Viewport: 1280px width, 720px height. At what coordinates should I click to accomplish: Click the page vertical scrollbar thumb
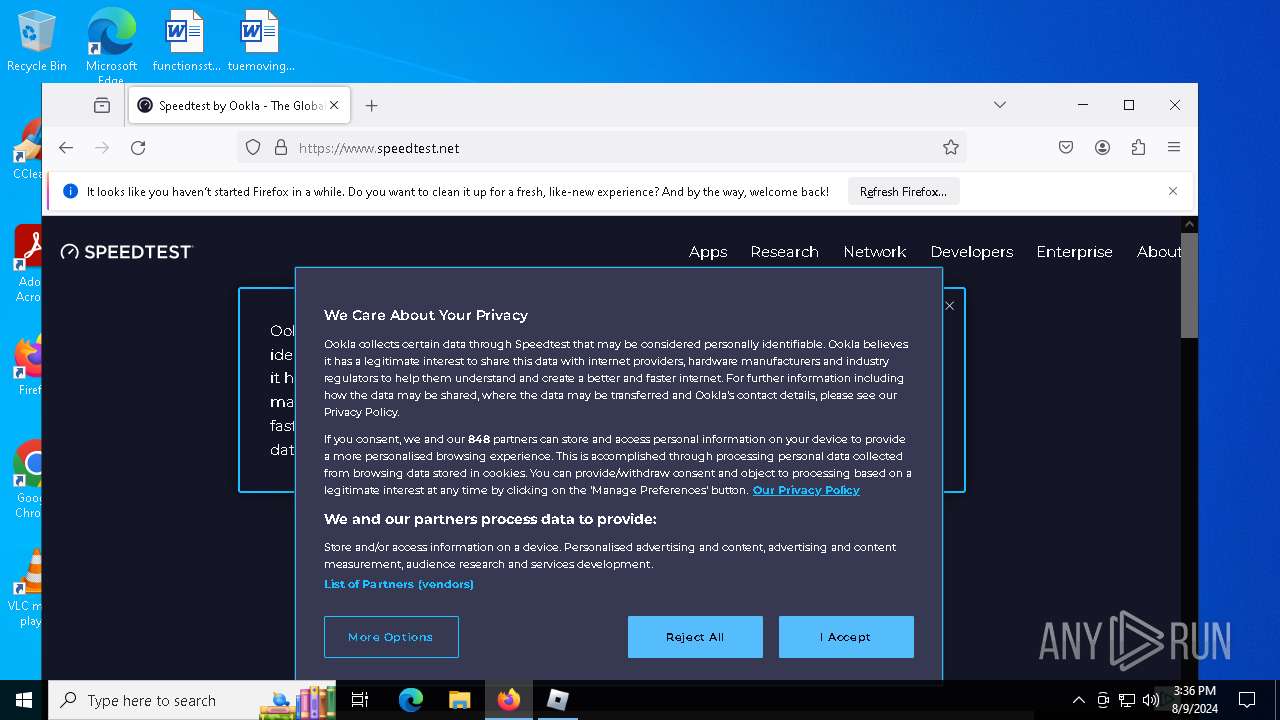pos(1189,285)
